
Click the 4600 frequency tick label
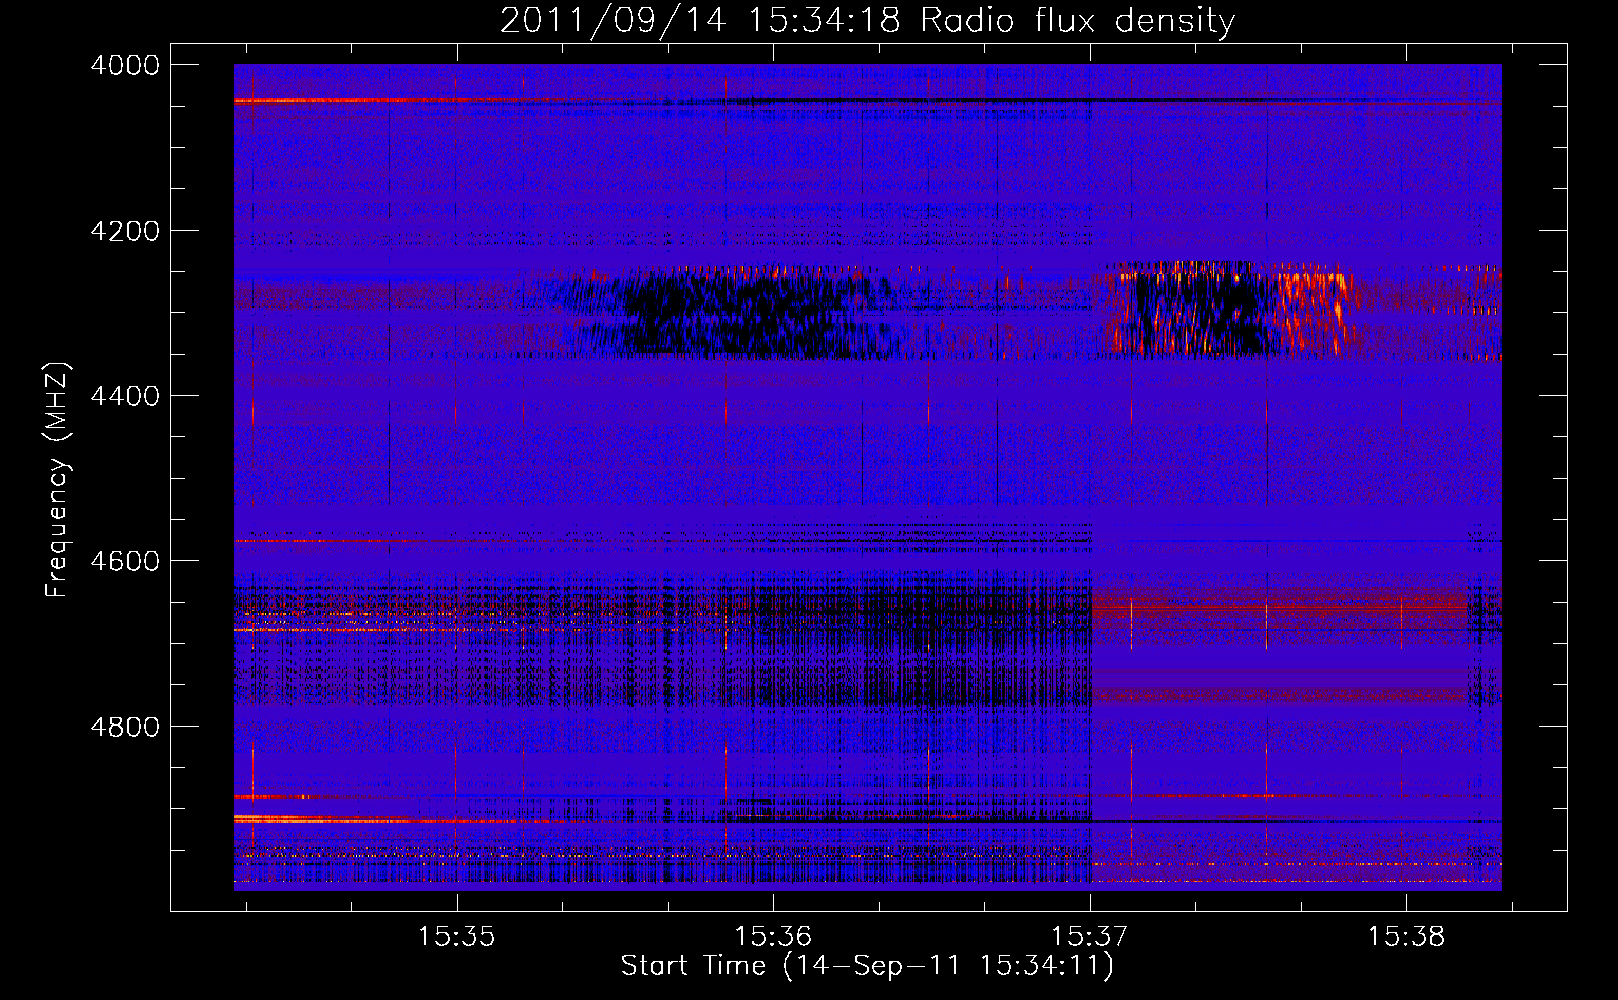coord(125,561)
